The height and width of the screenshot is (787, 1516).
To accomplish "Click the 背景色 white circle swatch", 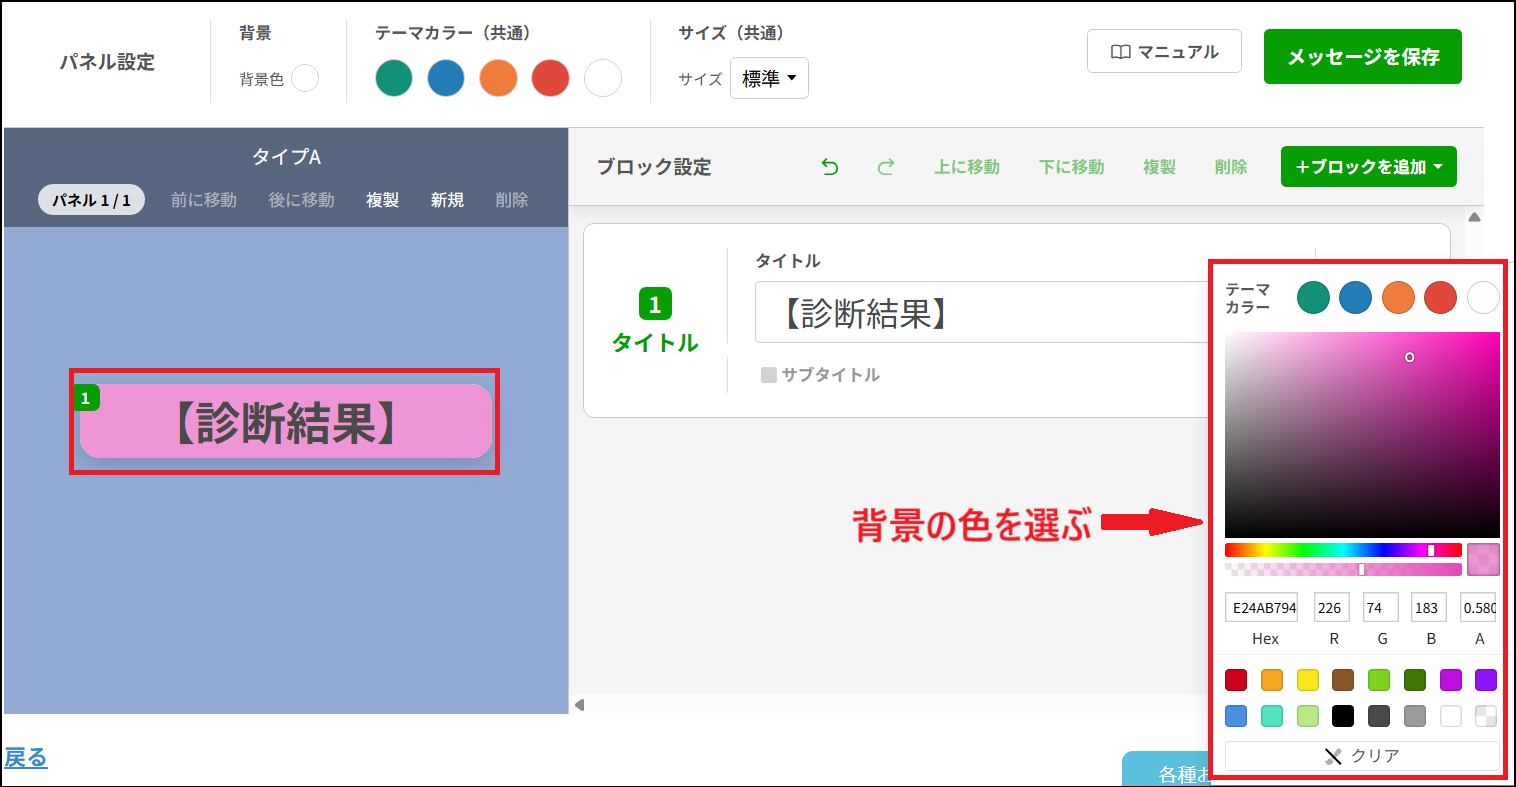I will tap(305, 78).
